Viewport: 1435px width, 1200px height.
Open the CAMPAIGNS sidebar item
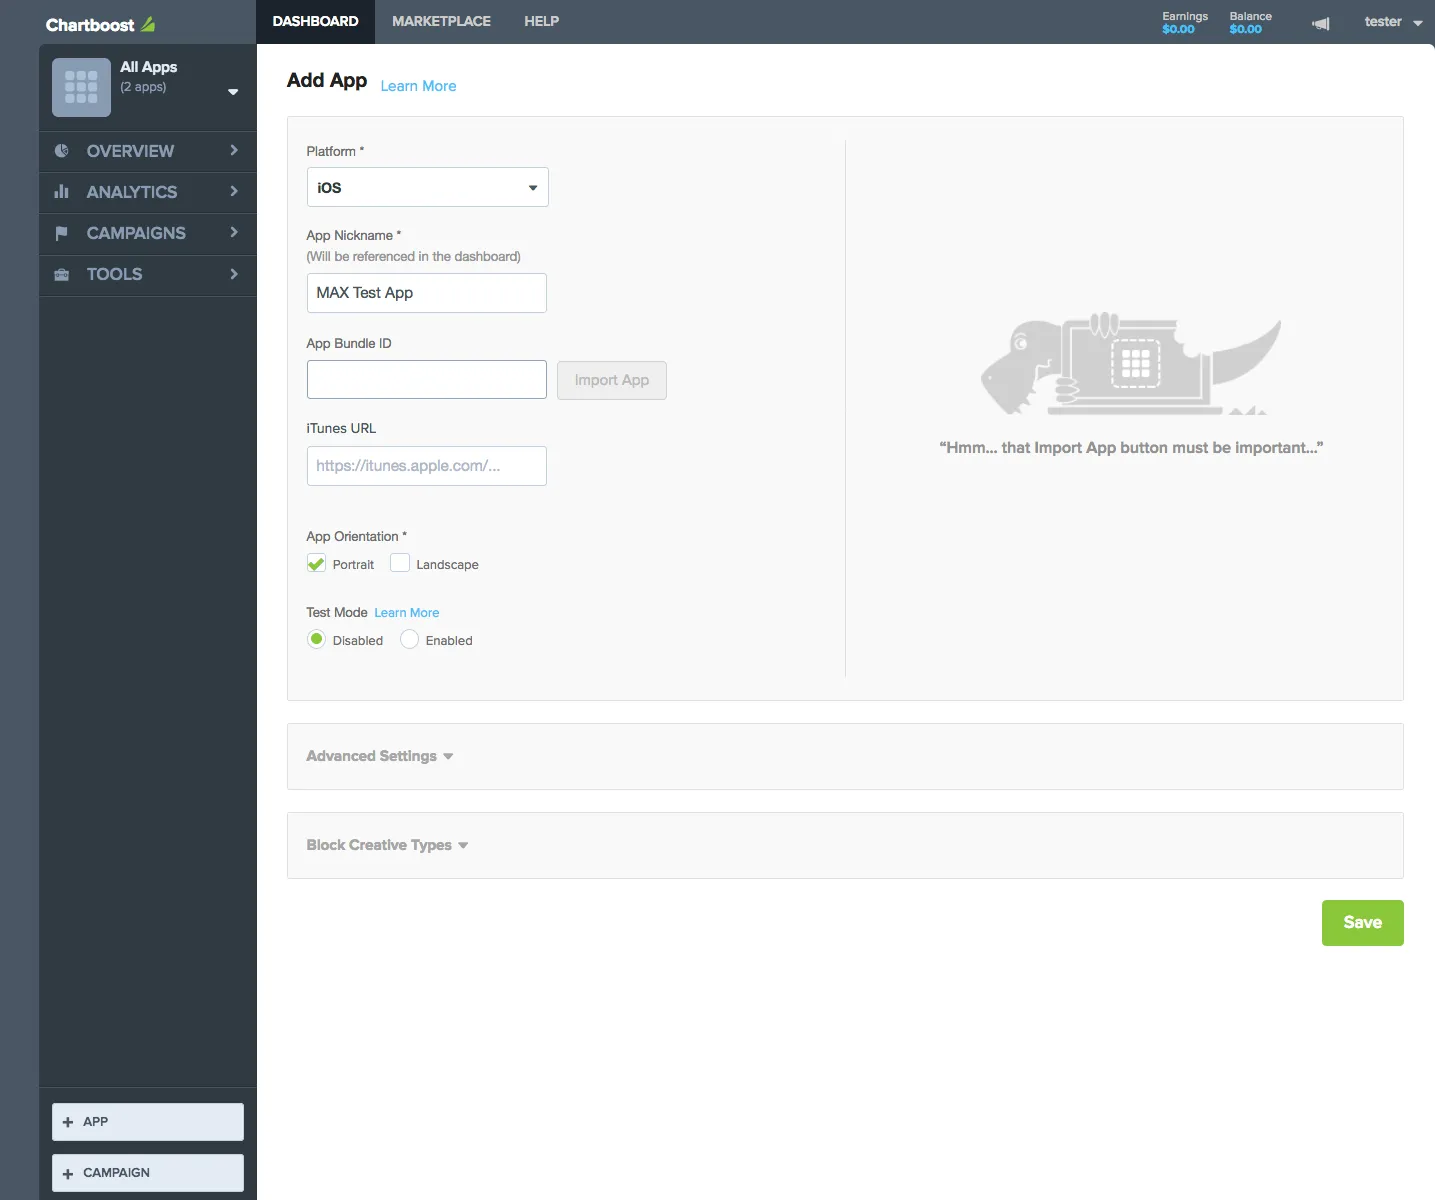(x=148, y=233)
